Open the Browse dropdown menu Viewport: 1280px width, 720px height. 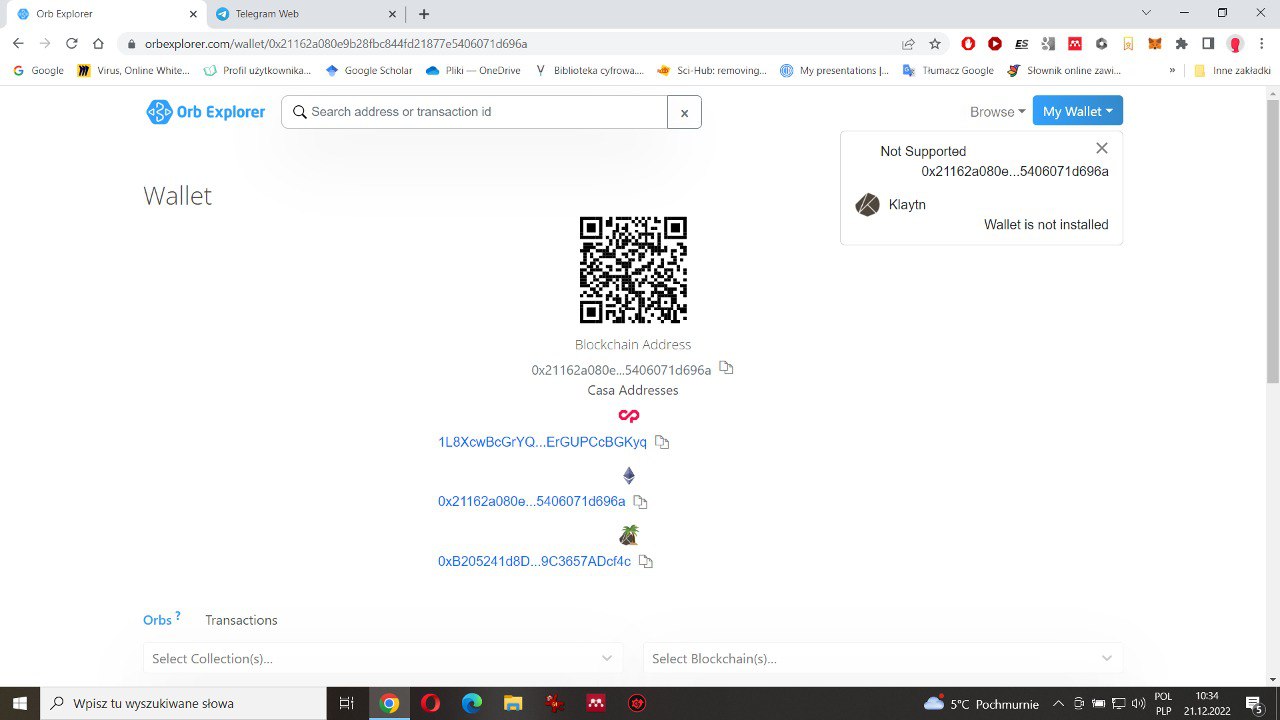997,112
